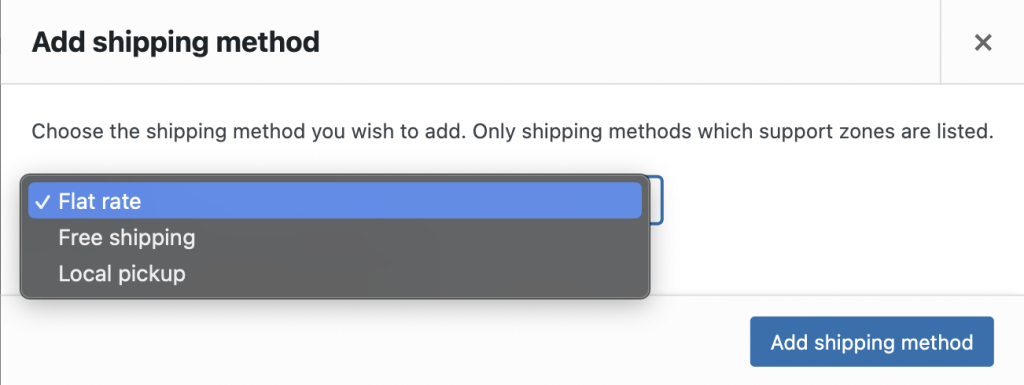Select the Flat rate option
Screen dimensions: 1024x385
(x=335, y=201)
